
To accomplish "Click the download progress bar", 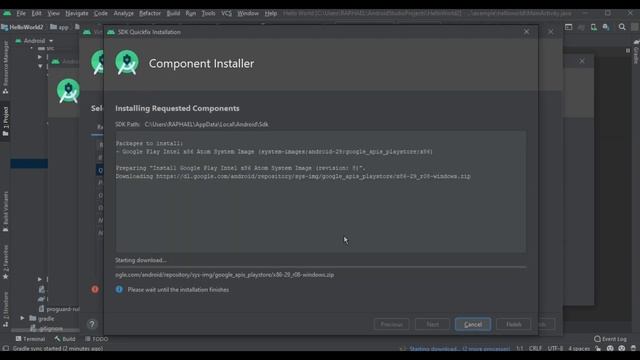I will (320, 267).
